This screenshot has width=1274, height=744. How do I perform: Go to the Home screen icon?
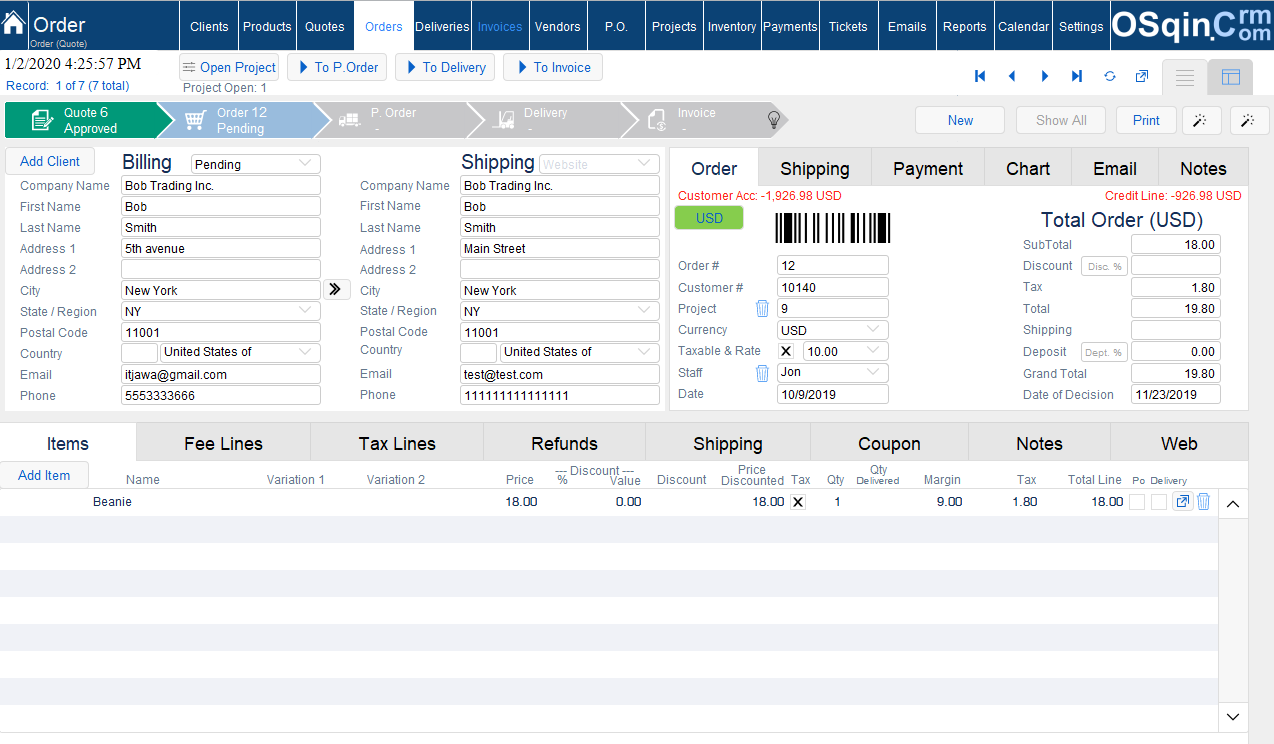coord(14,24)
